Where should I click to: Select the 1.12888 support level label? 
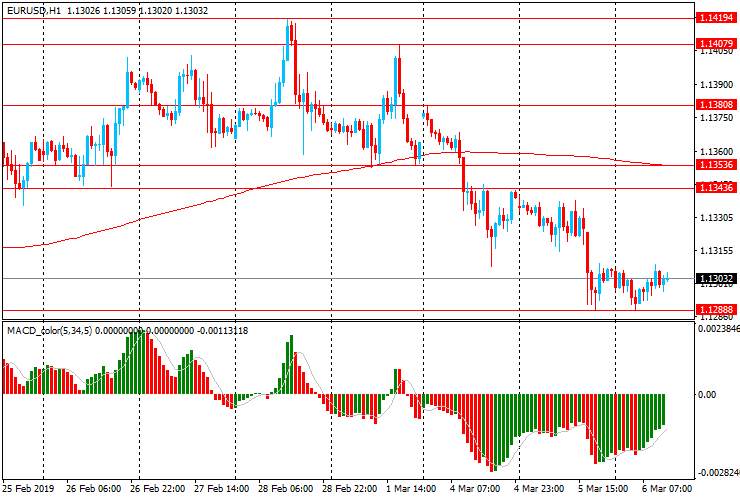tap(716, 310)
